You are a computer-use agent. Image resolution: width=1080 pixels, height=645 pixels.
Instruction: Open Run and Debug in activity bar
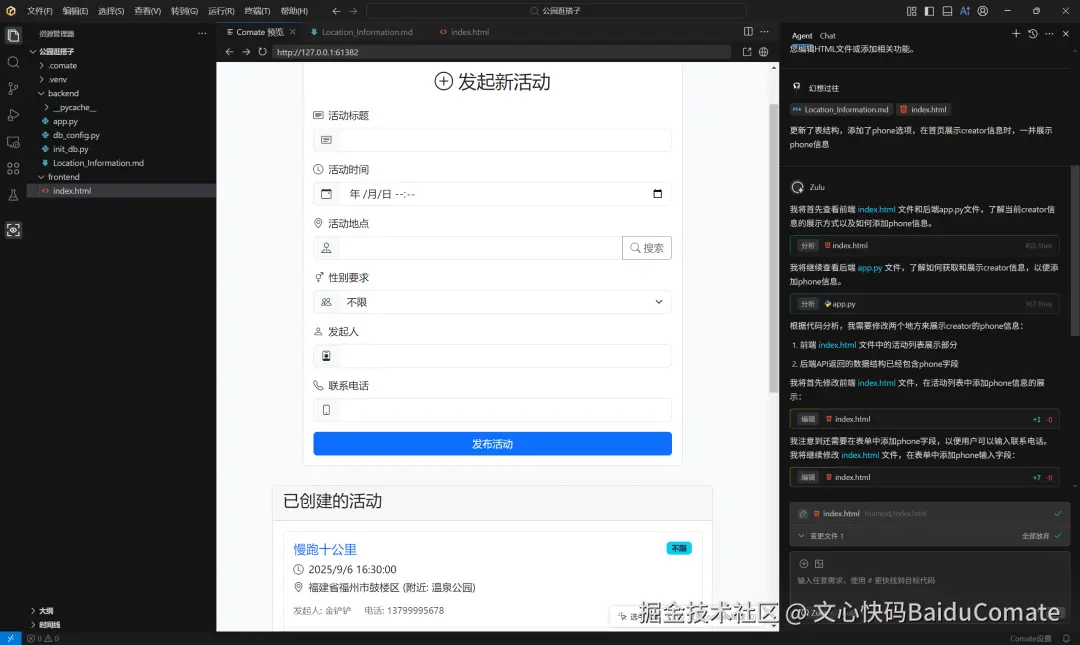[13, 115]
